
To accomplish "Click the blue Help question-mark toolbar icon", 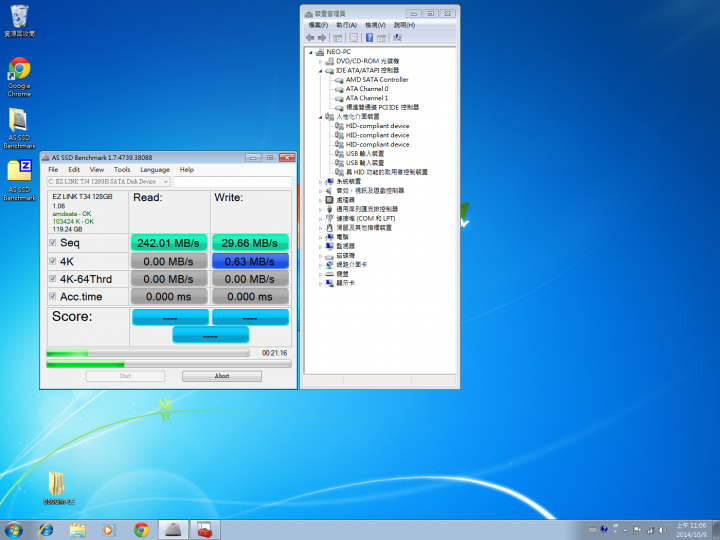I will pyautogui.click(x=369, y=38).
